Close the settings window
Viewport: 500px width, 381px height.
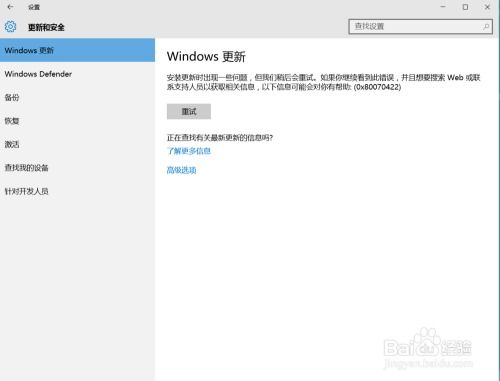[x=487, y=7]
